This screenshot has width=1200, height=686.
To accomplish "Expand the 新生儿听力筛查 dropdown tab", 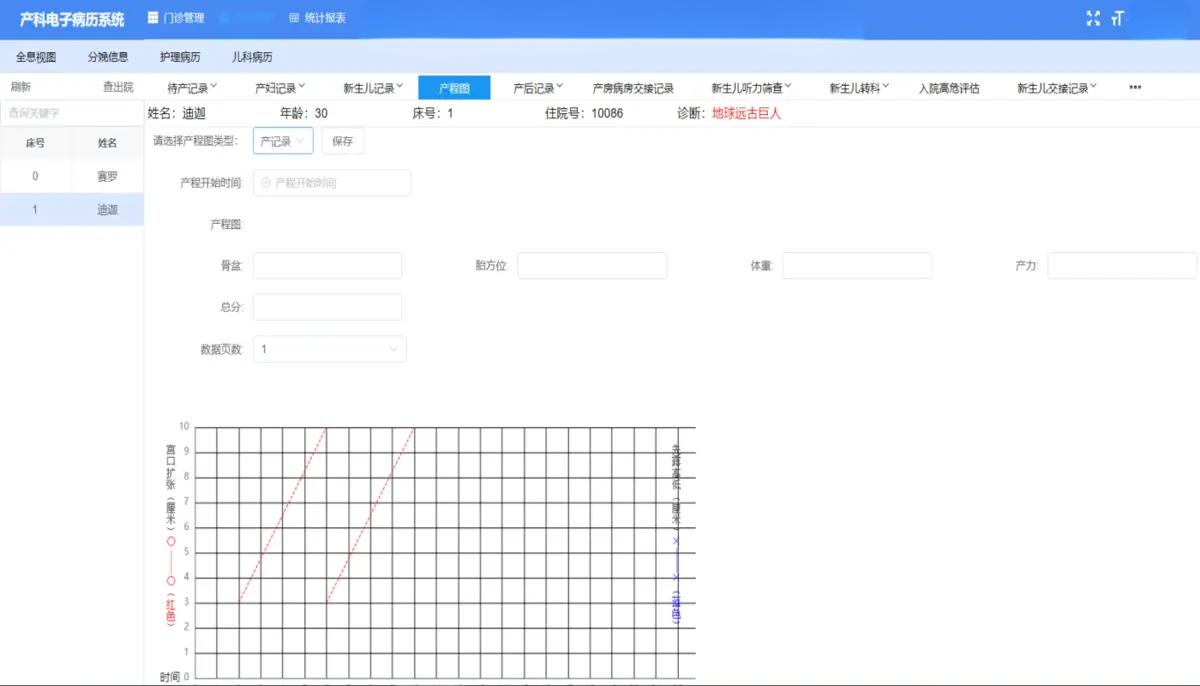I will pos(751,88).
